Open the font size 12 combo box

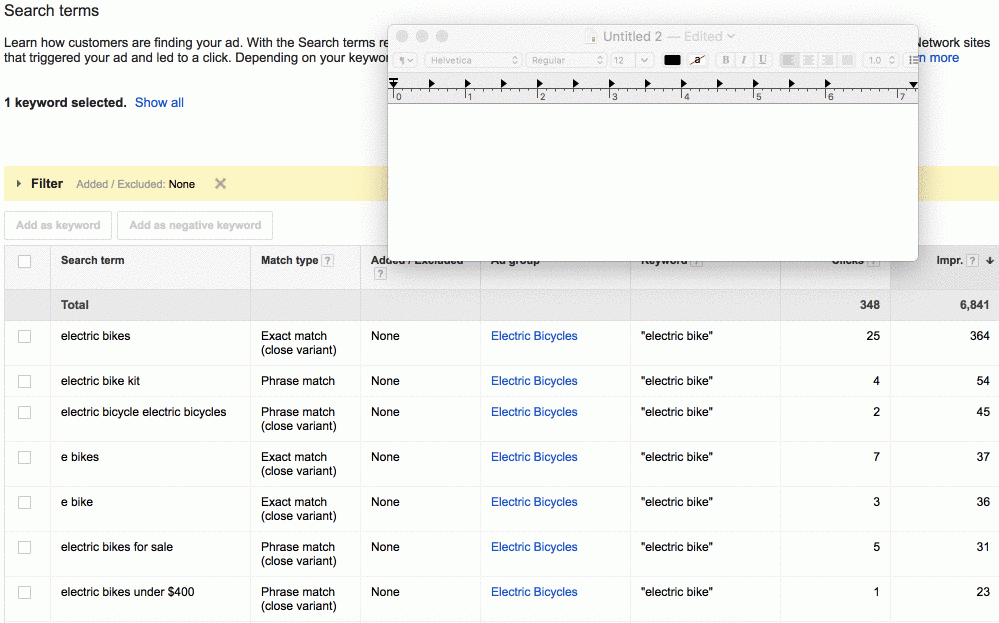coord(631,60)
